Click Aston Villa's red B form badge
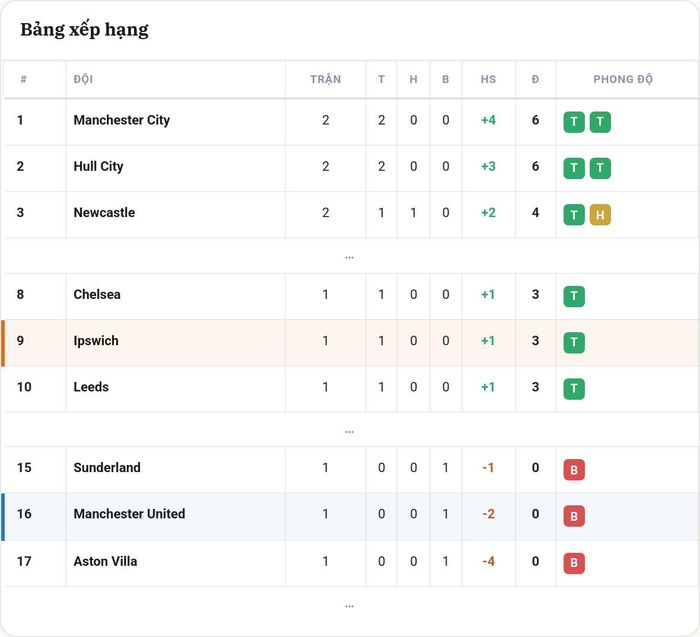The height and width of the screenshot is (637, 700). tap(574, 563)
